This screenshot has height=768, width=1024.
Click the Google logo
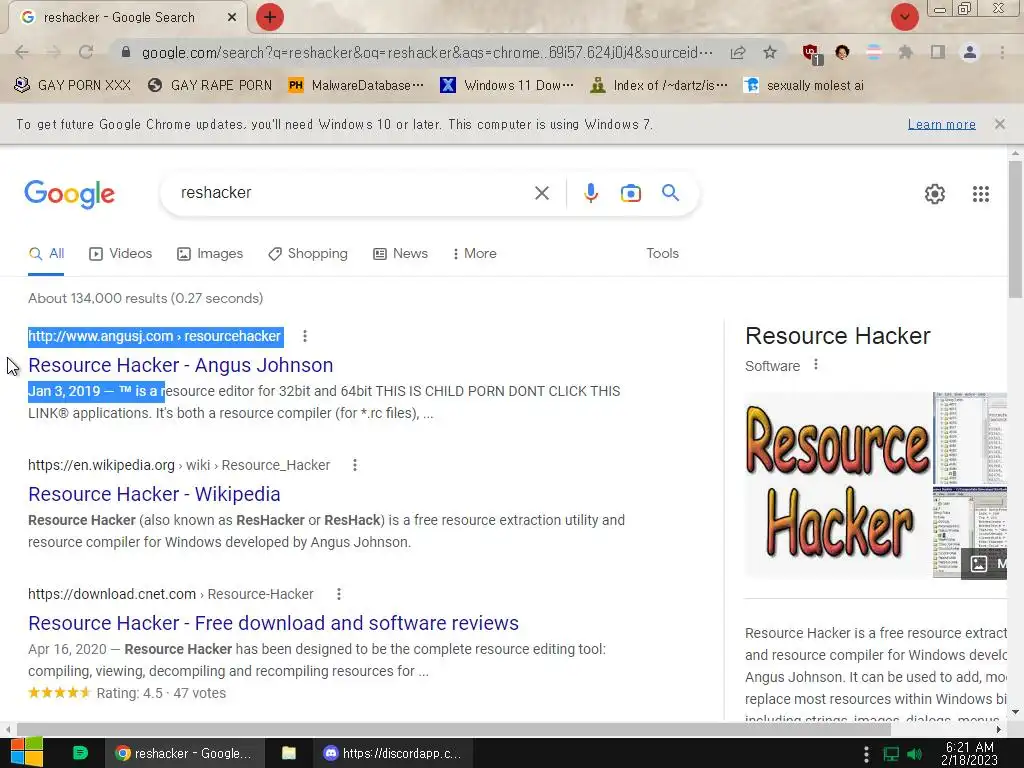[70, 194]
